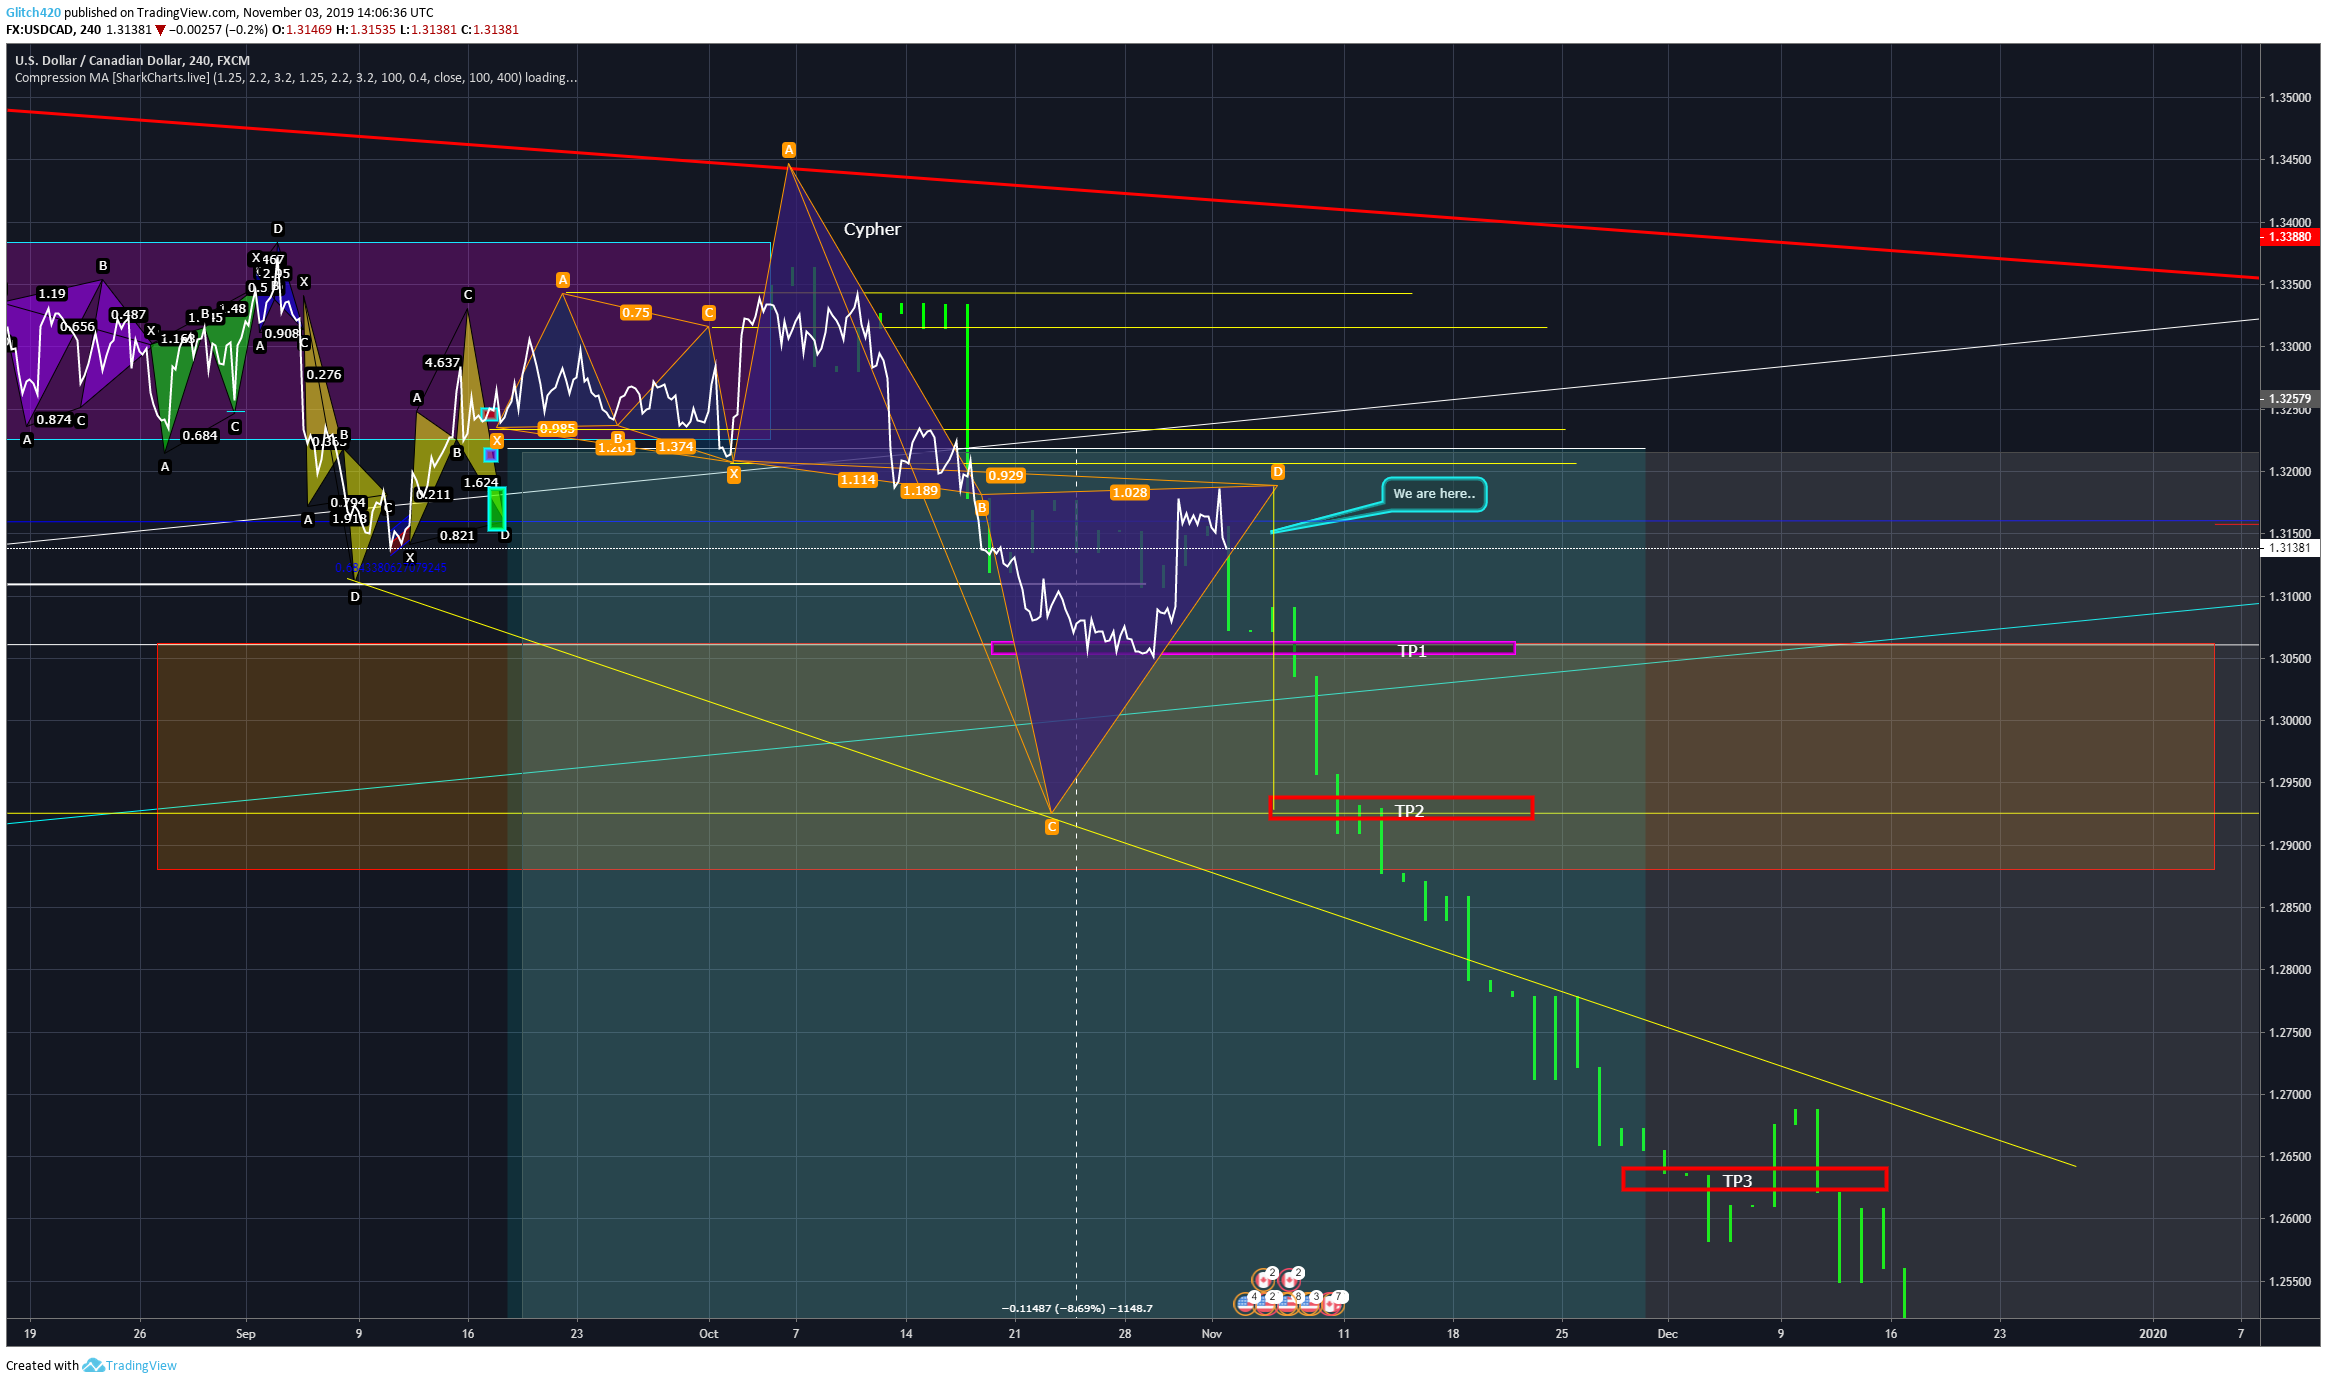Screen dimensions: 2327x1383
Task: Select the "We are here.." callout label
Action: click(1434, 494)
